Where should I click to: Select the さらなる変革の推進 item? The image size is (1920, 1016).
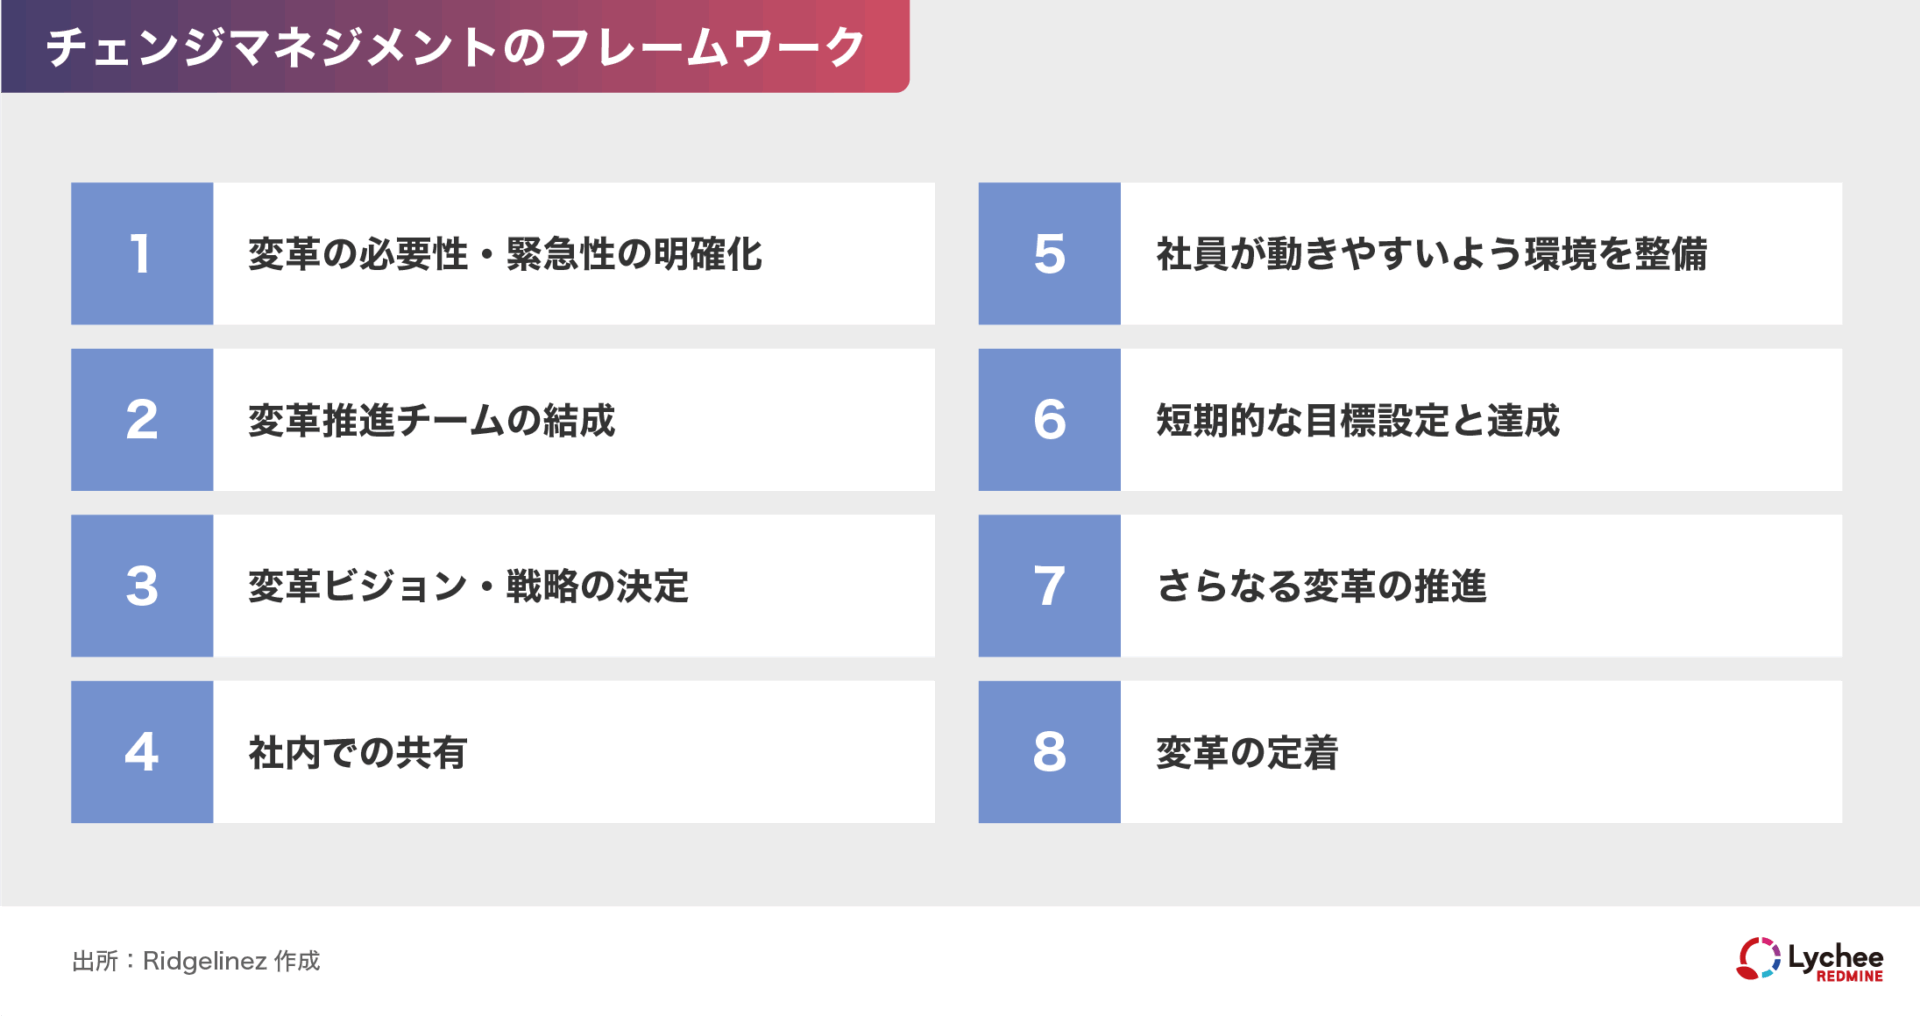pyautogui.click(x=1321, y=587)
